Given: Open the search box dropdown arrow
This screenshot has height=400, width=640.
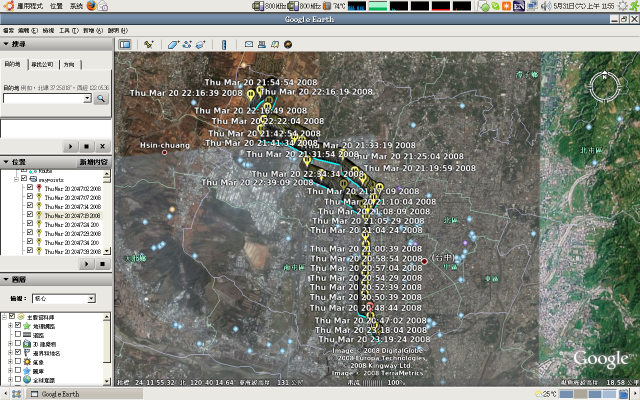Looking at the screenshot, I should tap(87, 98).
